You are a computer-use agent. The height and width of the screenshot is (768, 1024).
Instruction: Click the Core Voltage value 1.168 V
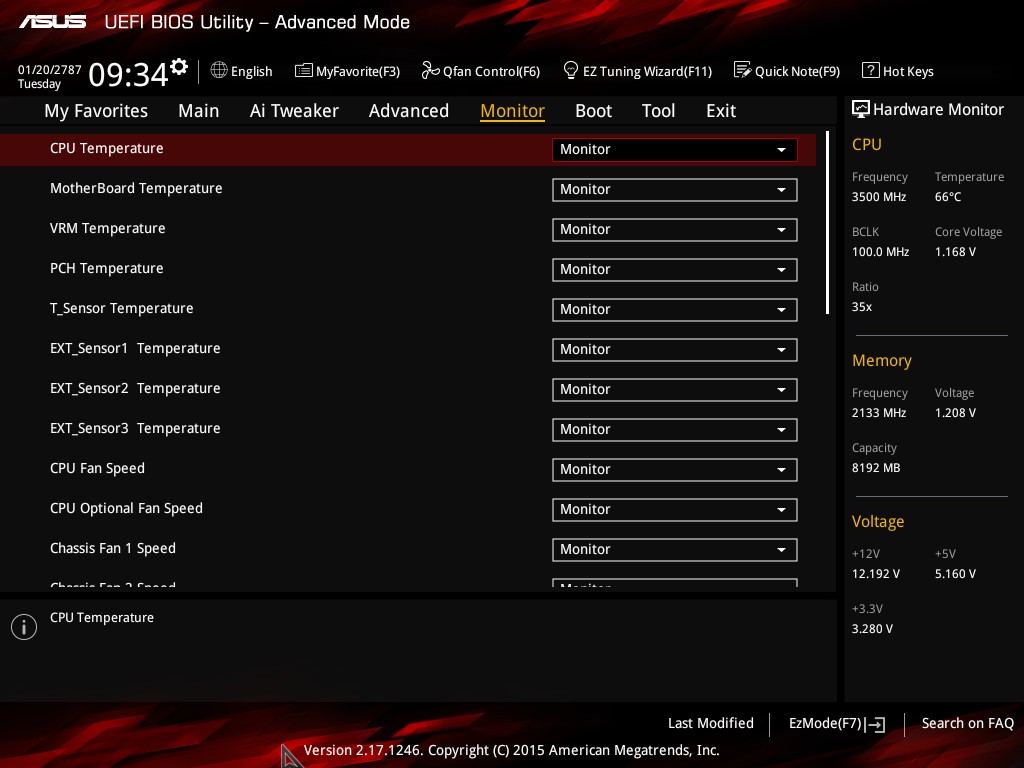[x=955, y=251]
